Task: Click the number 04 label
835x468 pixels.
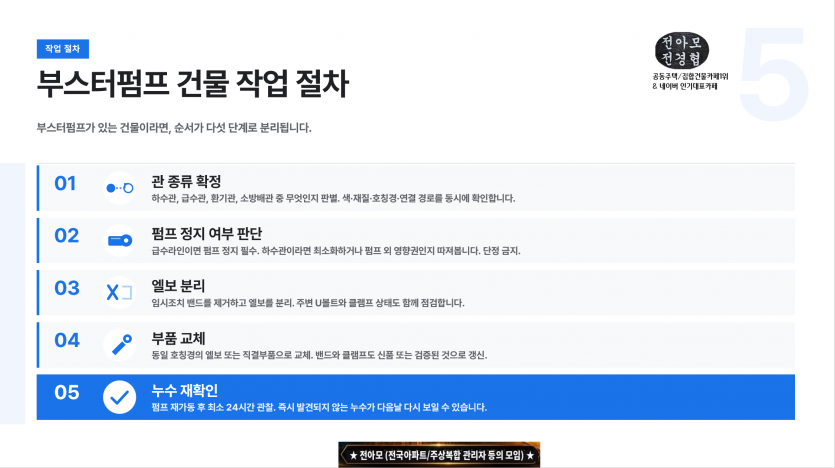Action: pos(67,340)
